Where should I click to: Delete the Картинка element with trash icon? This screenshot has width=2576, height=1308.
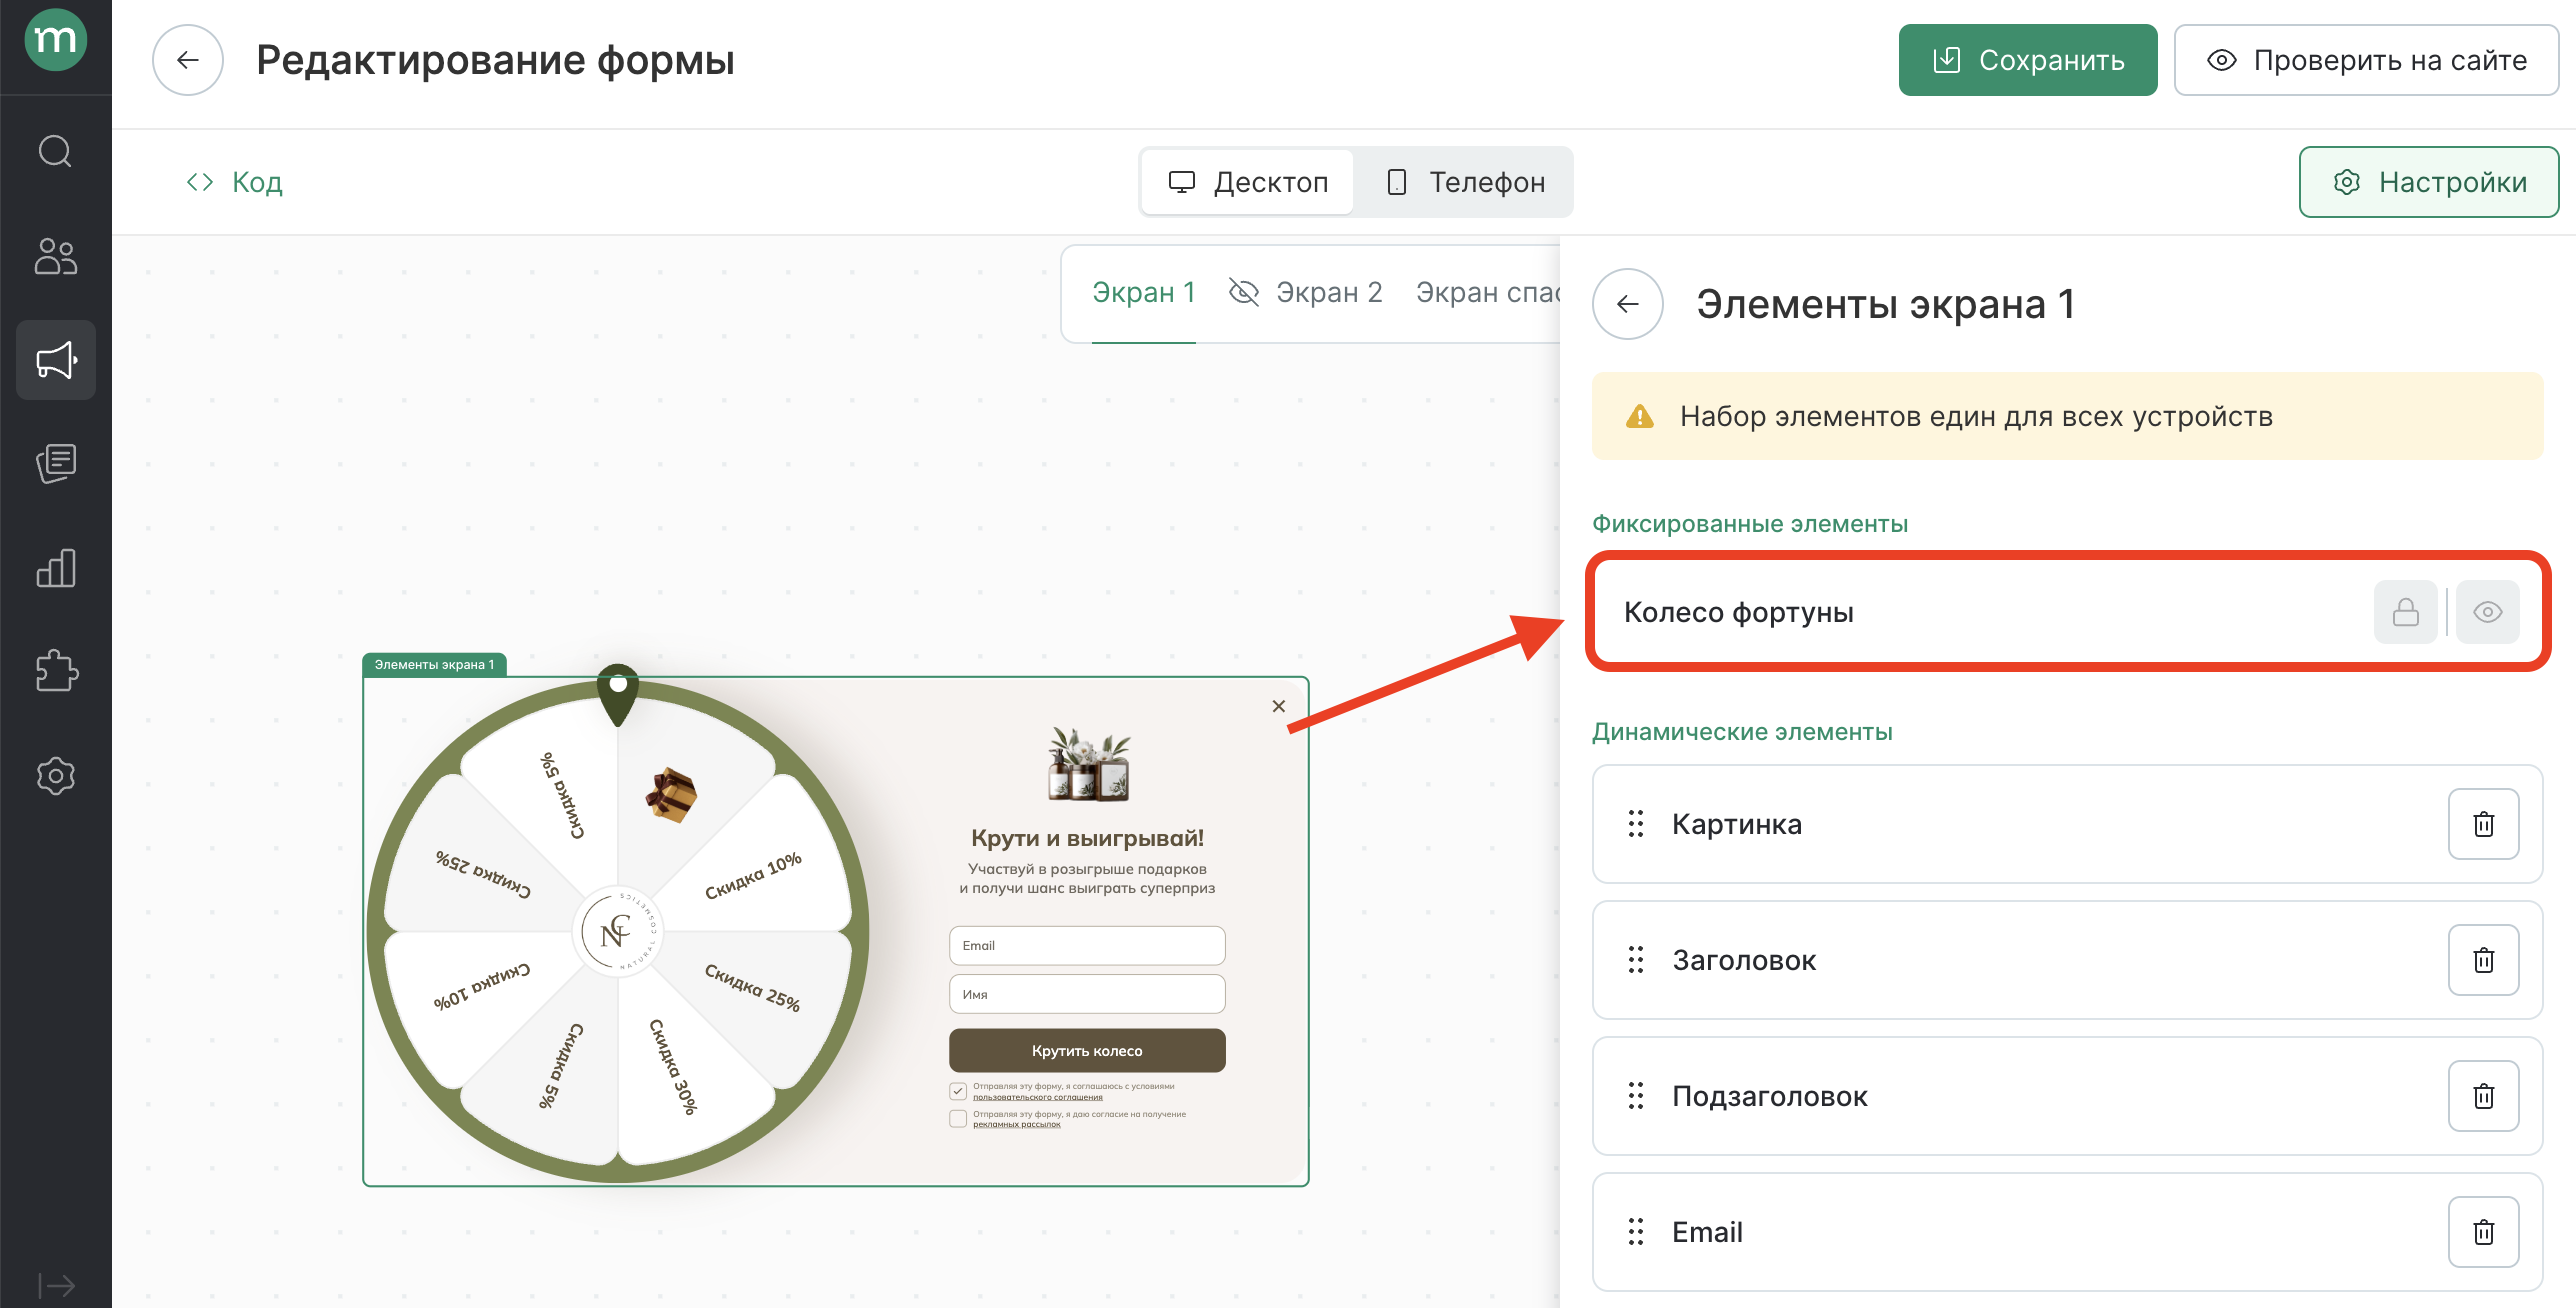[x=2483, y=824]
